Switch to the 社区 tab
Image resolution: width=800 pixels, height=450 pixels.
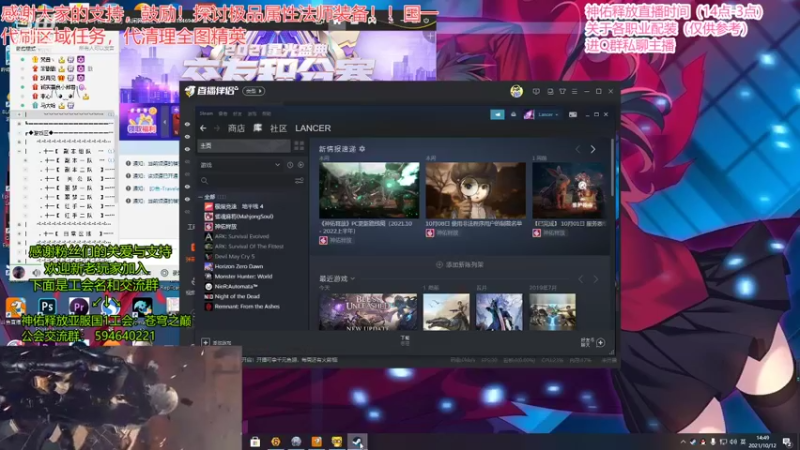[x=278, y=128]
